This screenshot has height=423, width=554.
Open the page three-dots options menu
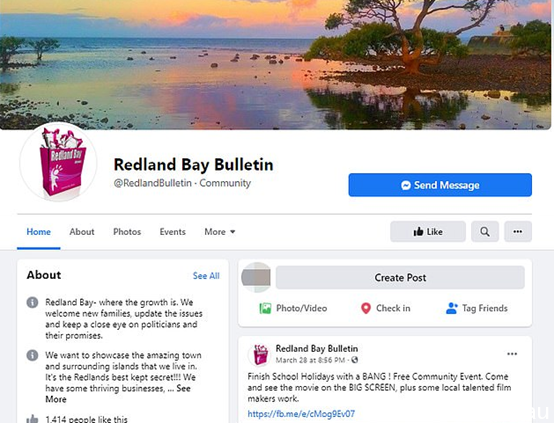click(x=518, y=232)
